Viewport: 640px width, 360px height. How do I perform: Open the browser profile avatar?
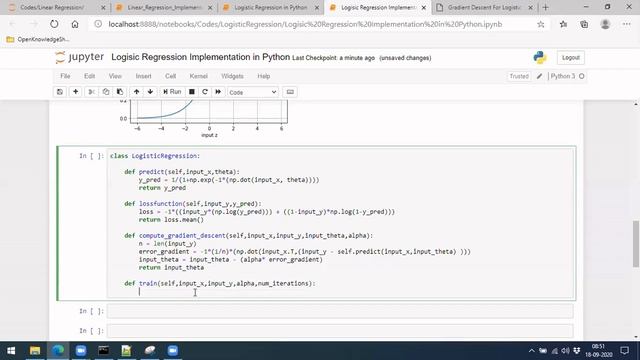[x=605, y=24]
